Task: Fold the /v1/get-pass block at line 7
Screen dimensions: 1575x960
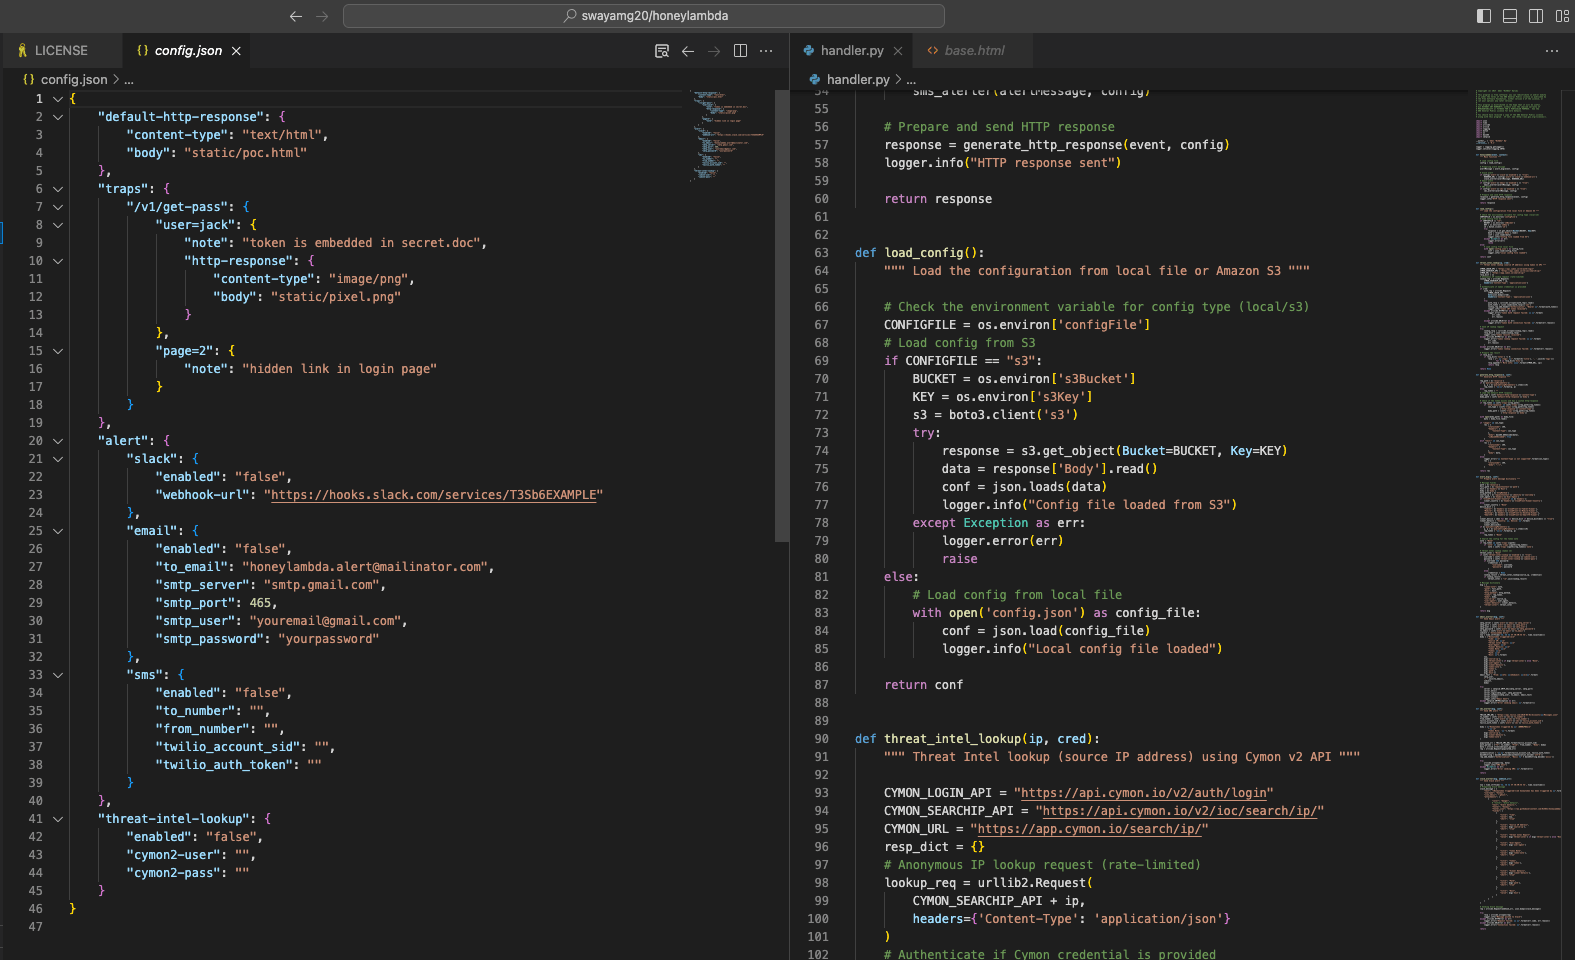Action: click(58, 207)
